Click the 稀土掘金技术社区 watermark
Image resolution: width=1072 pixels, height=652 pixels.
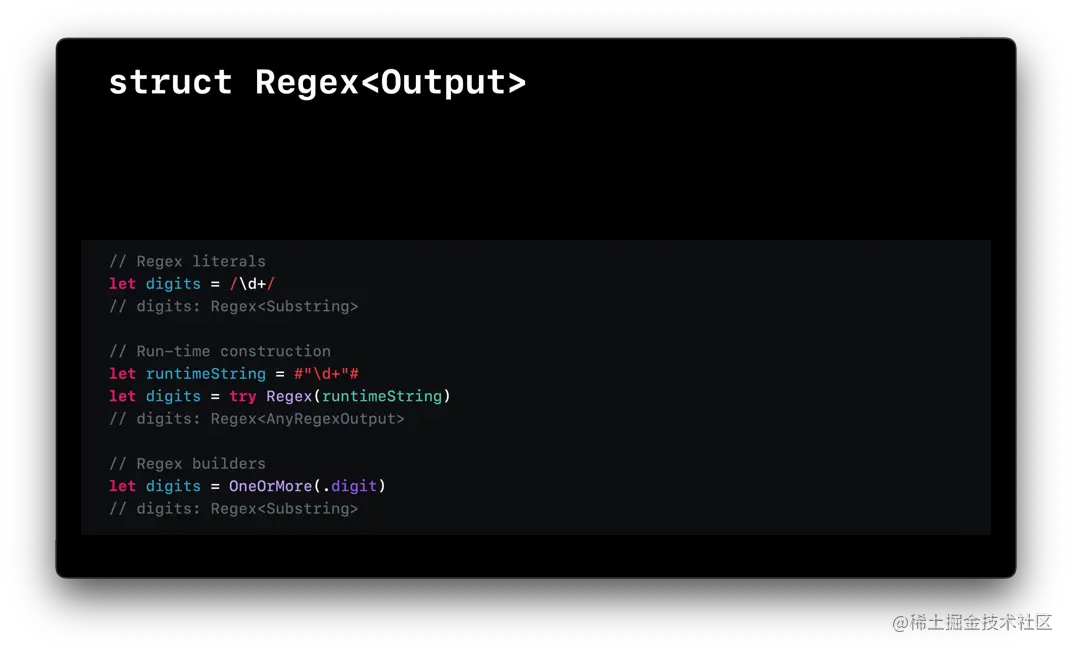tap(970, 621)
